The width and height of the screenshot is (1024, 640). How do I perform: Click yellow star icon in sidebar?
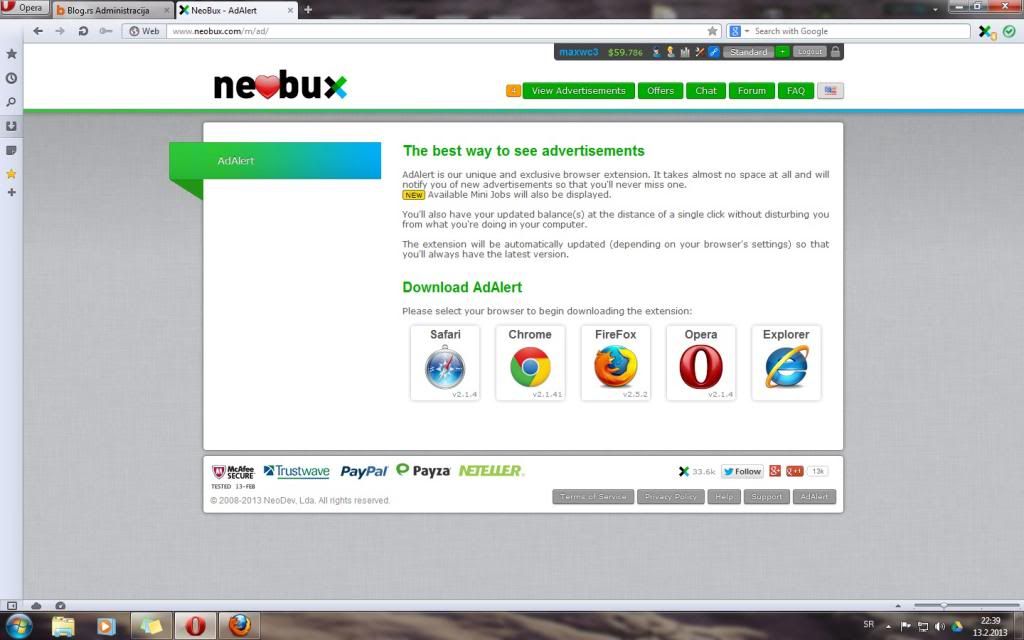(x=11, y=174)
